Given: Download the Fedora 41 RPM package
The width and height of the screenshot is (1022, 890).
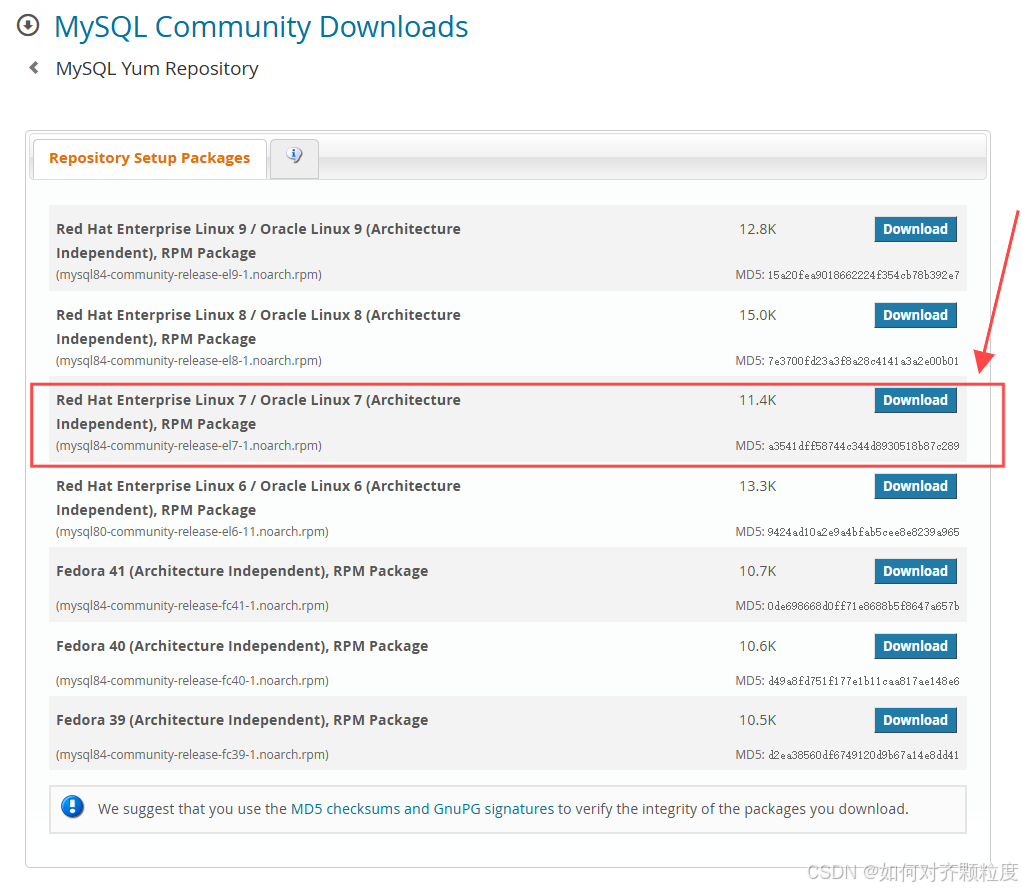Looking at the screenshot, I should click(915, 571).
